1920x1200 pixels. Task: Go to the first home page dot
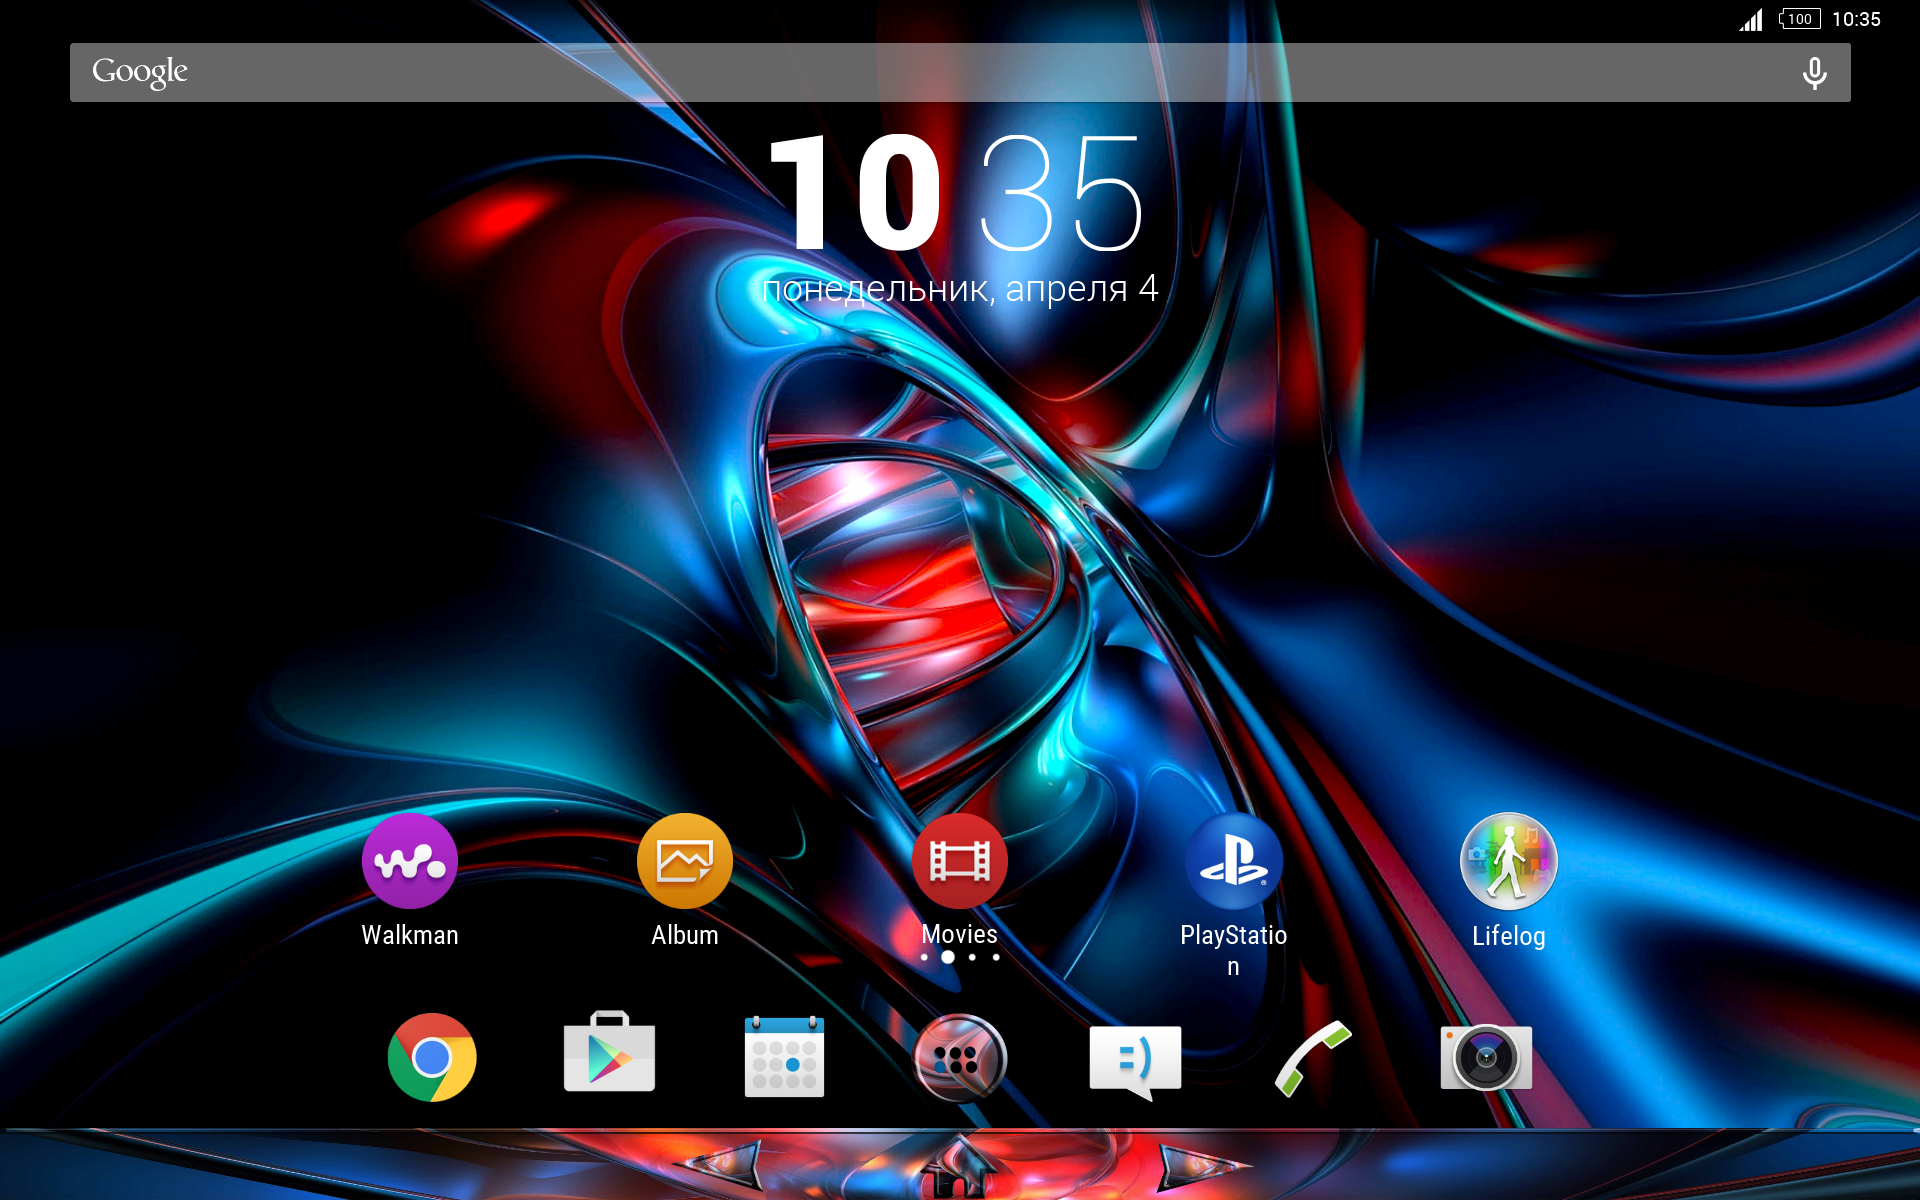(x=924, y=957)
